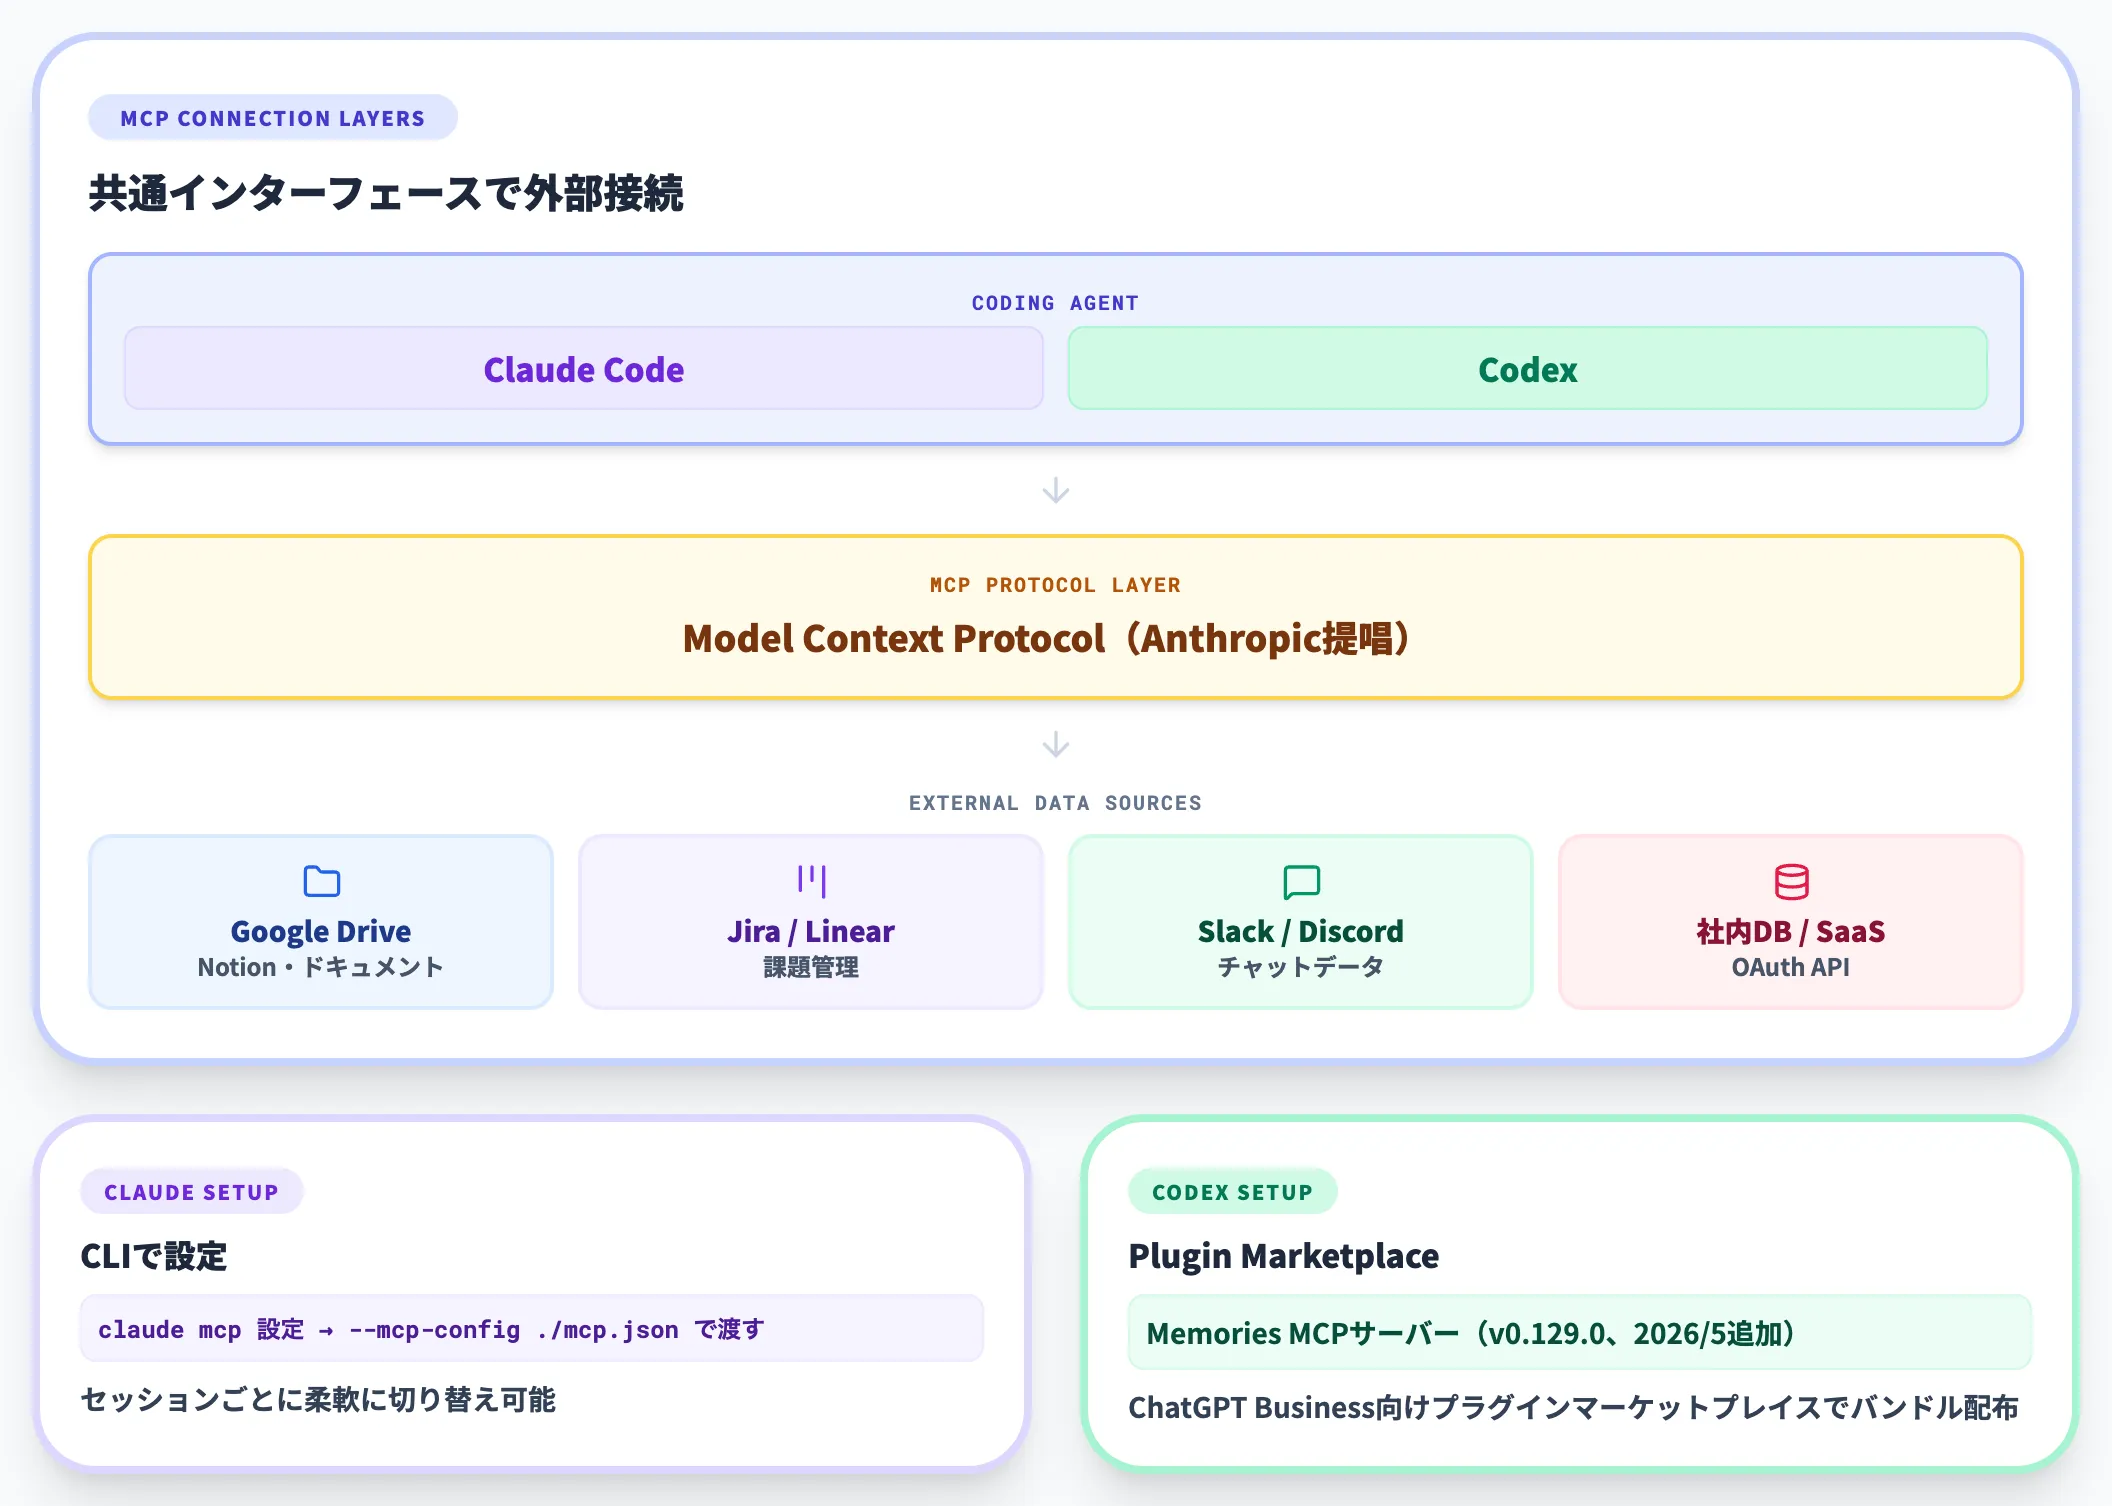This screenshot has width=2112, height=1506.
Task: Click the OAuth API subtitle
Action: pos(1791,967)
